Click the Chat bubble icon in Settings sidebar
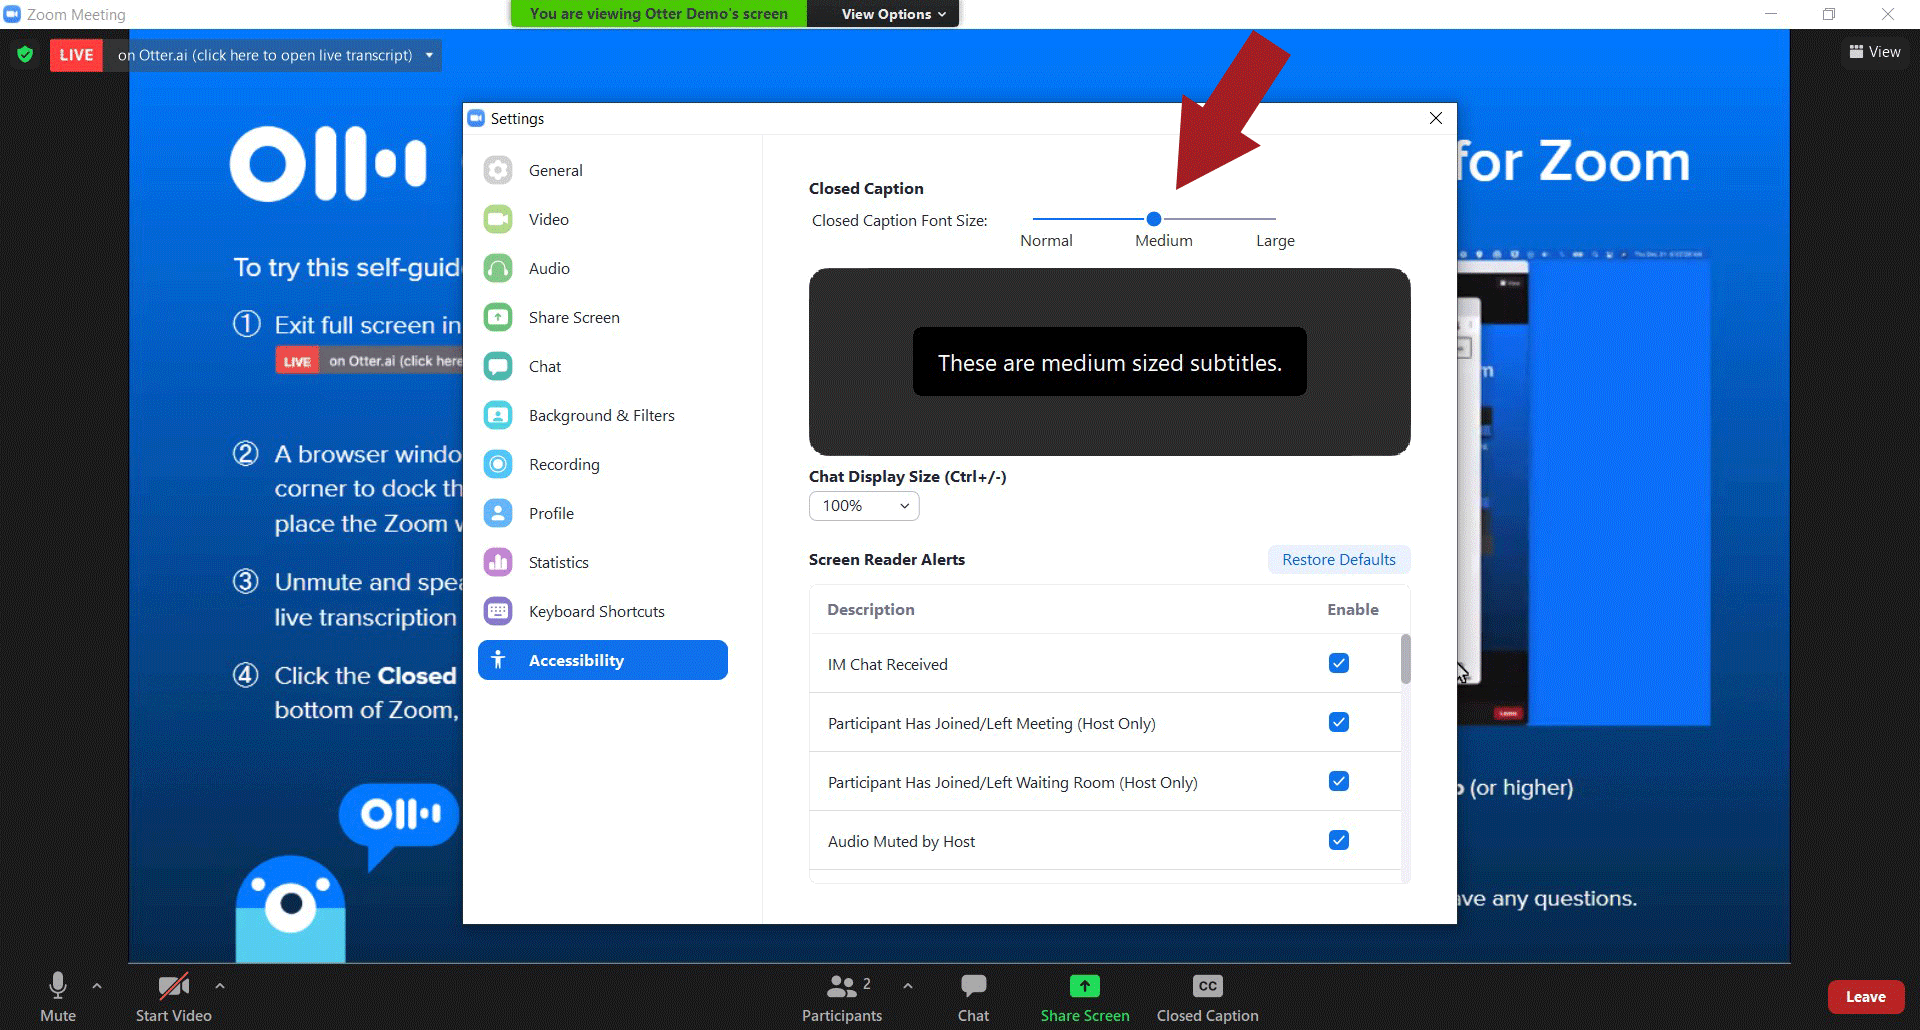The image size is (1920, 1030). click(x=498, y=366)
